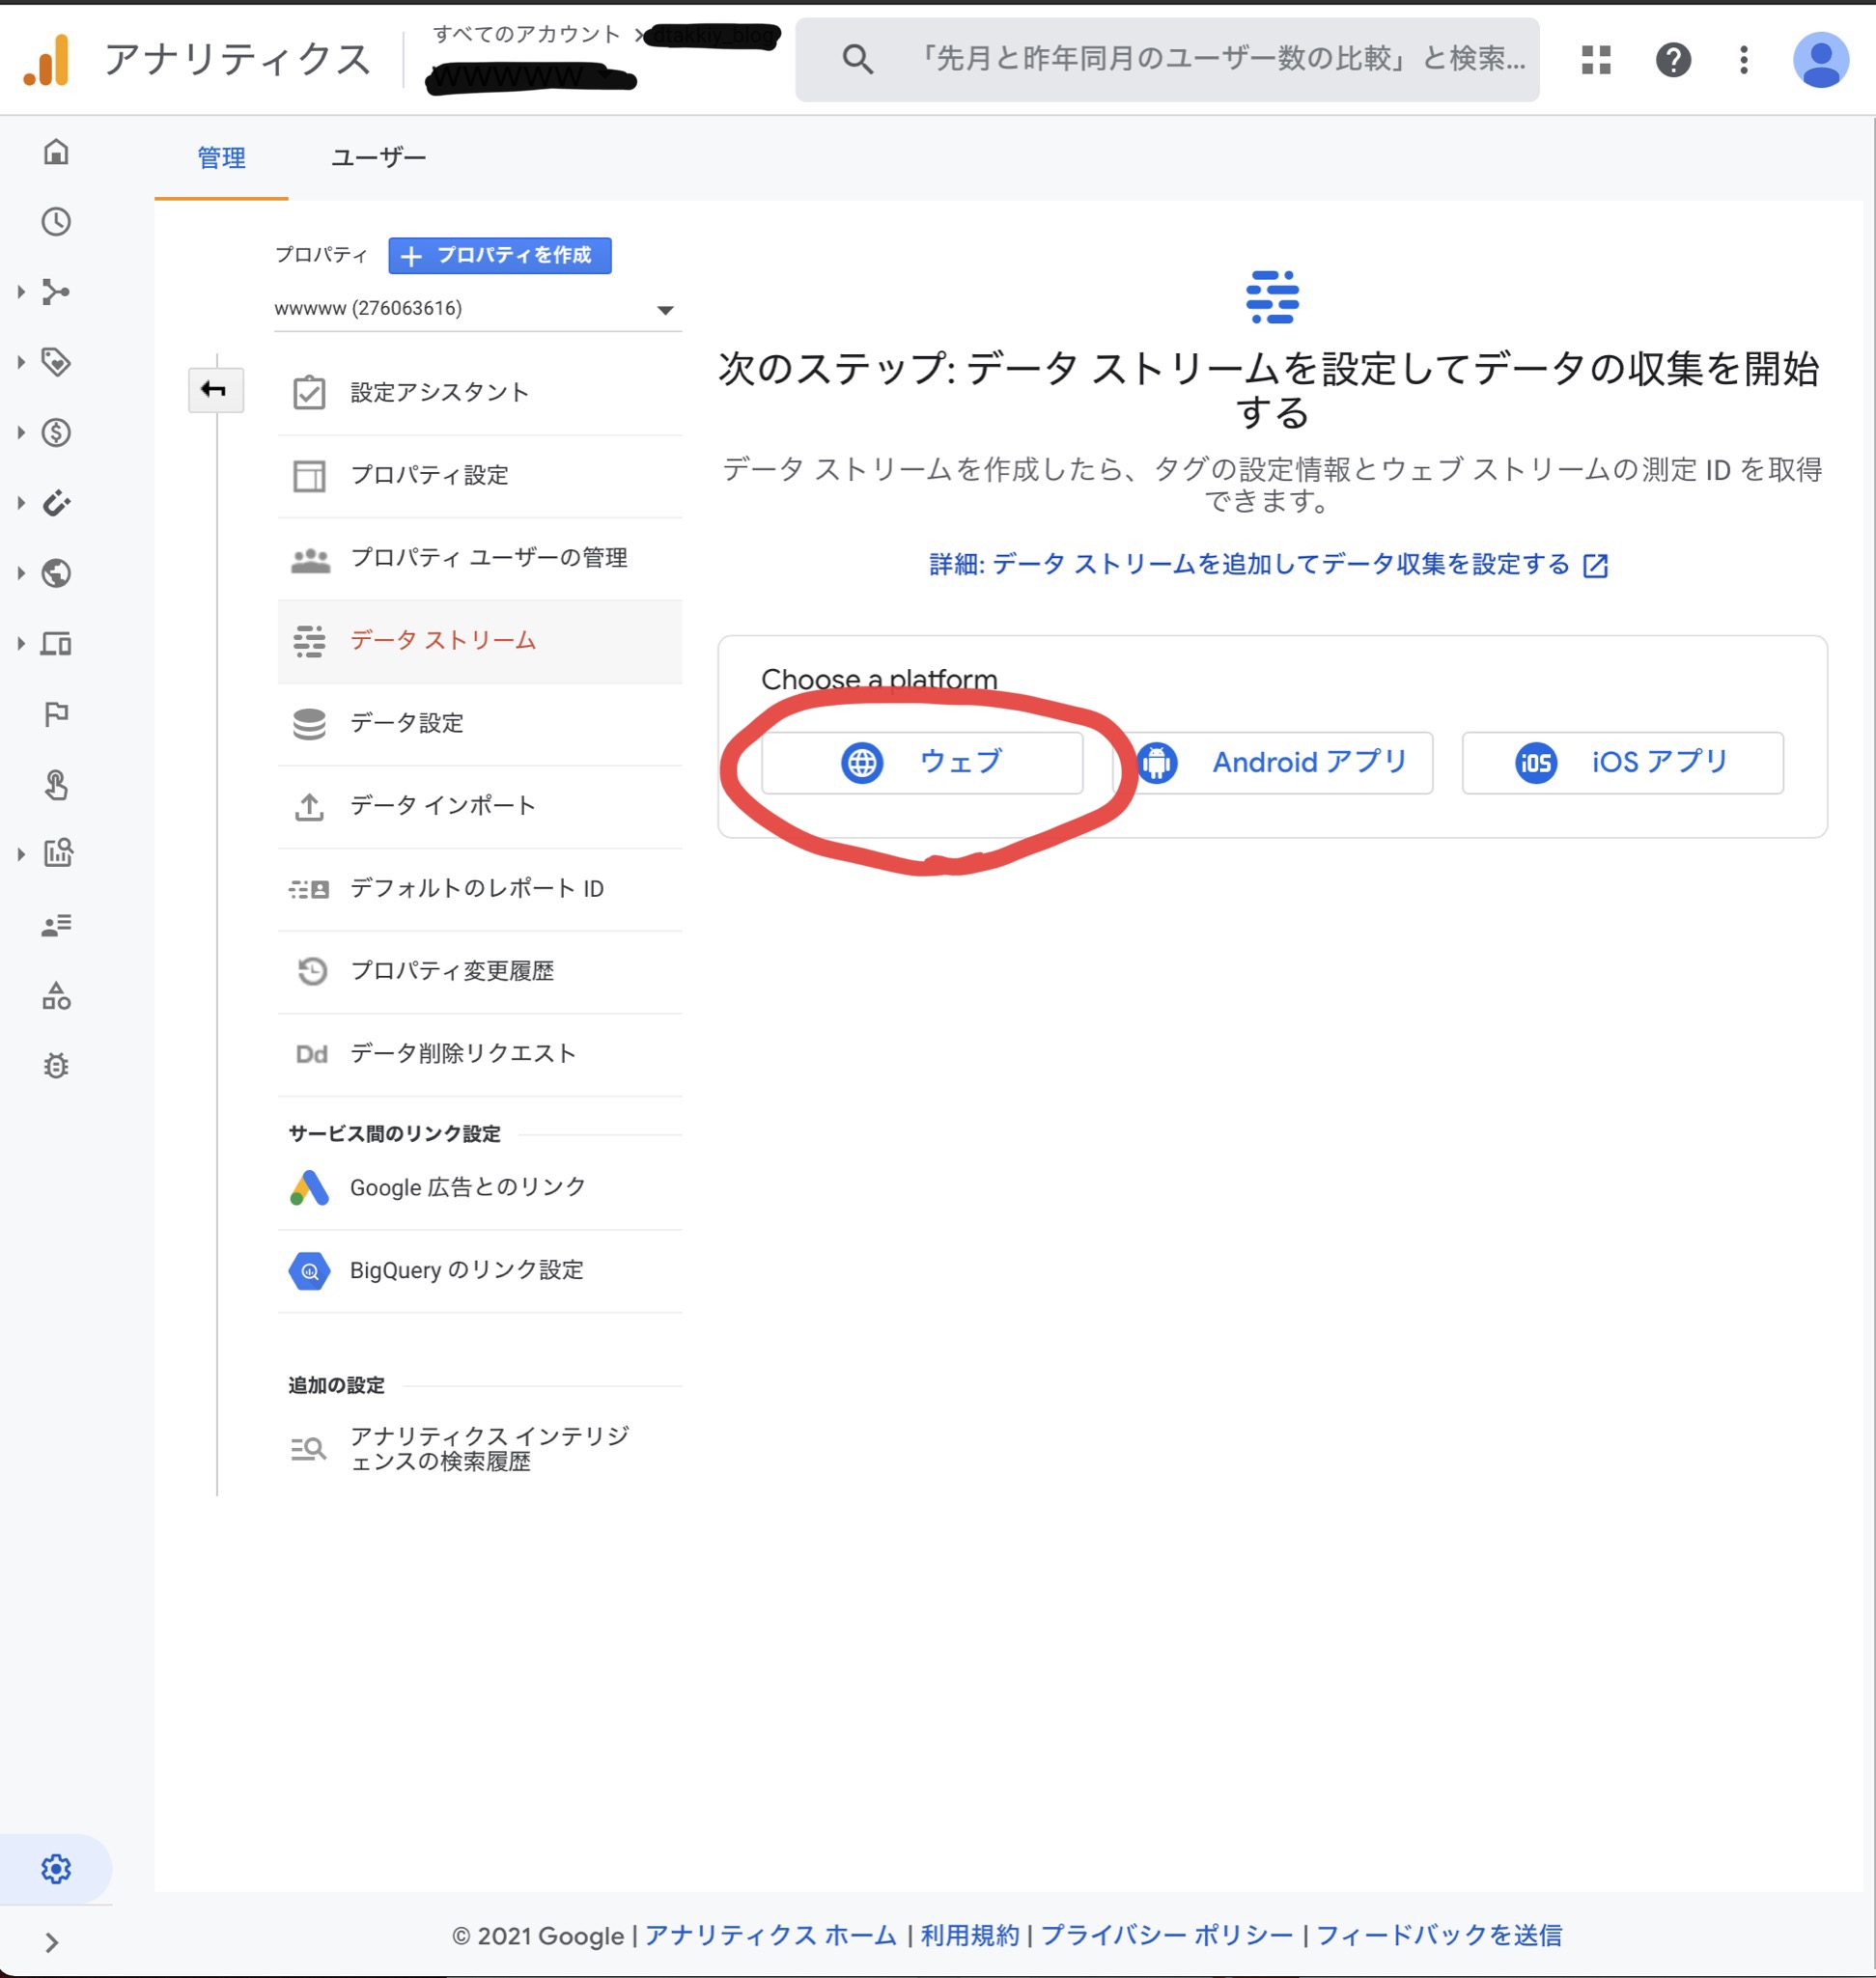Viewport: 1876px width, 1978px height.
Task: Expand the left navigation with bottom chevron
Action: 52,1942
